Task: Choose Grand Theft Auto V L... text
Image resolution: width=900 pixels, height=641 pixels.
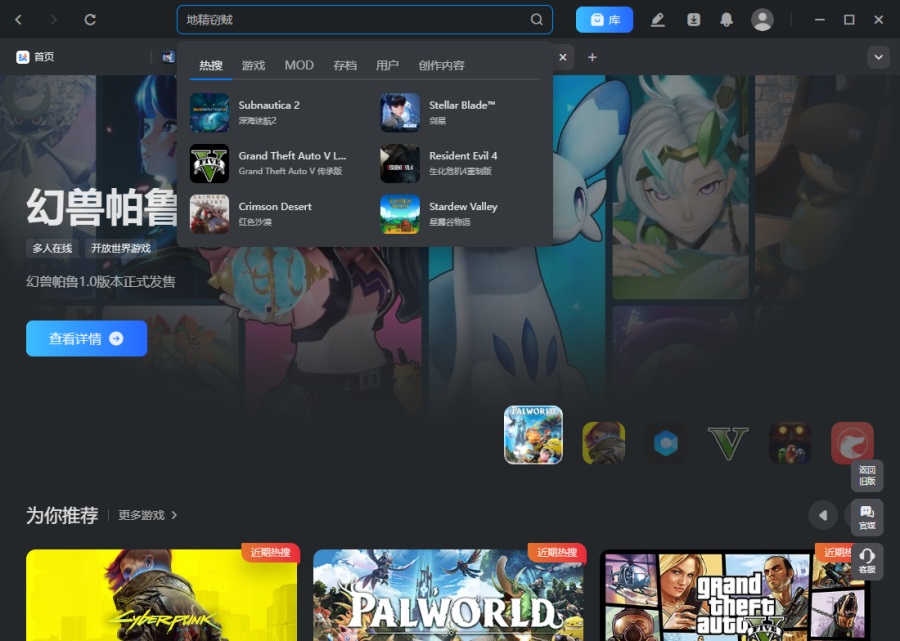Action: pyautogui.click(x=292, y=156)
